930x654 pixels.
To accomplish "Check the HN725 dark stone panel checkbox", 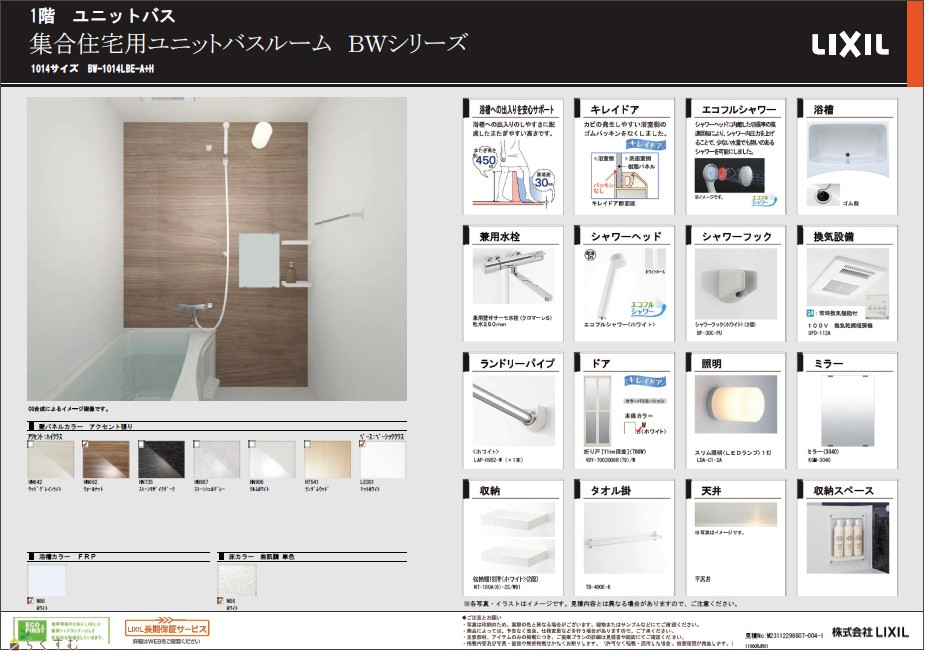I will pos(141,442).
